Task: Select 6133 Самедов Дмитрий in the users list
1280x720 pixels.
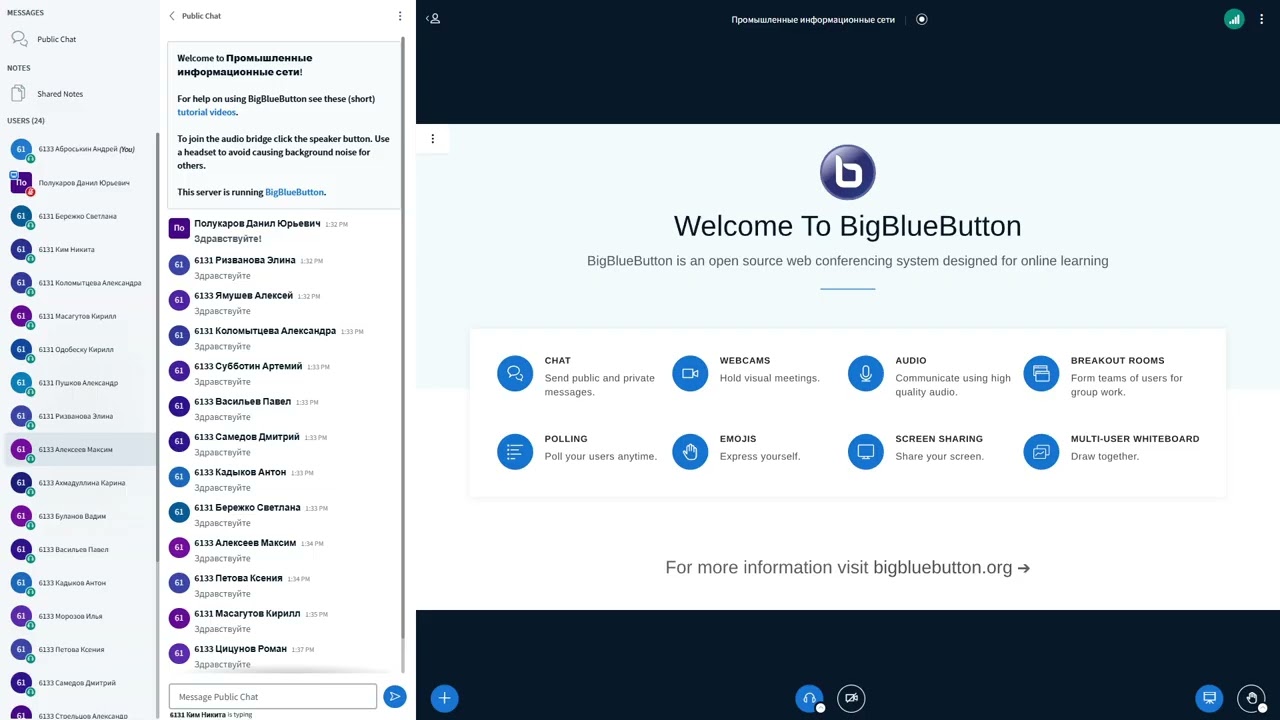Action: (x=80, y=683)
